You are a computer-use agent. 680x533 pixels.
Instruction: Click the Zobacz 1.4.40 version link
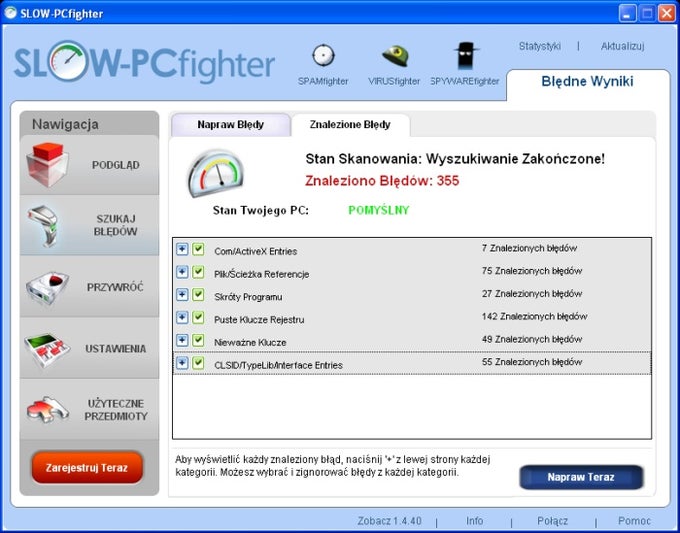point(389,520)
